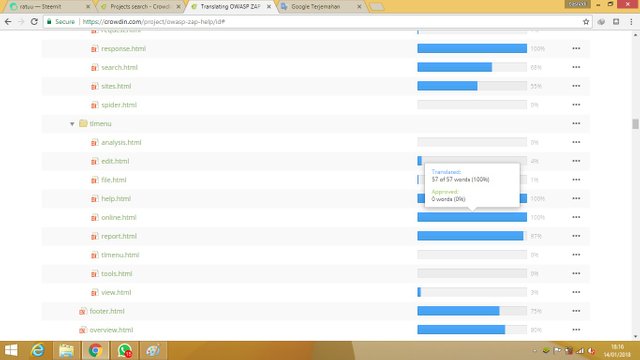Open options menu for tools.html row
Image resolution: width=640 pixels, height=360 pixels.
pos(576,274)
